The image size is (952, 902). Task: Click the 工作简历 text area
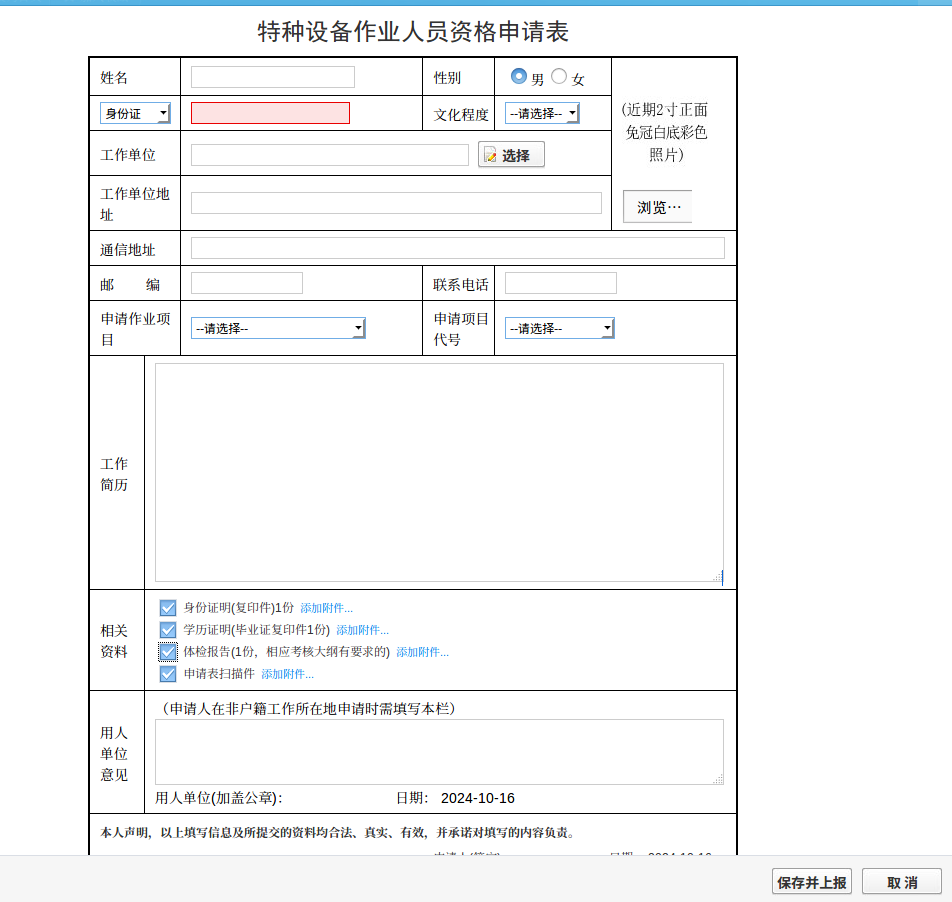pos(438,472)
